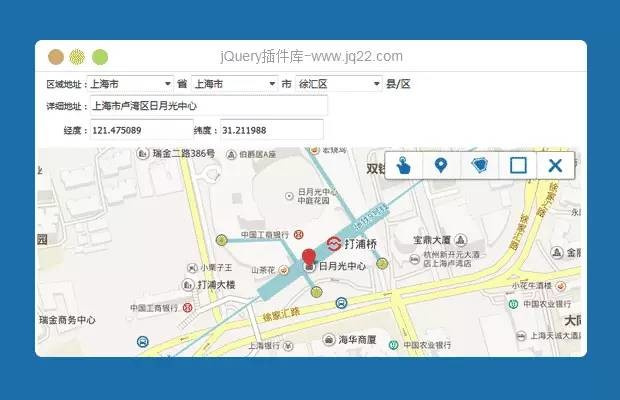This screenshot has width=620, height=400.
Task: Click the longitude field 121.475089
Action: [x=142, y=130]
